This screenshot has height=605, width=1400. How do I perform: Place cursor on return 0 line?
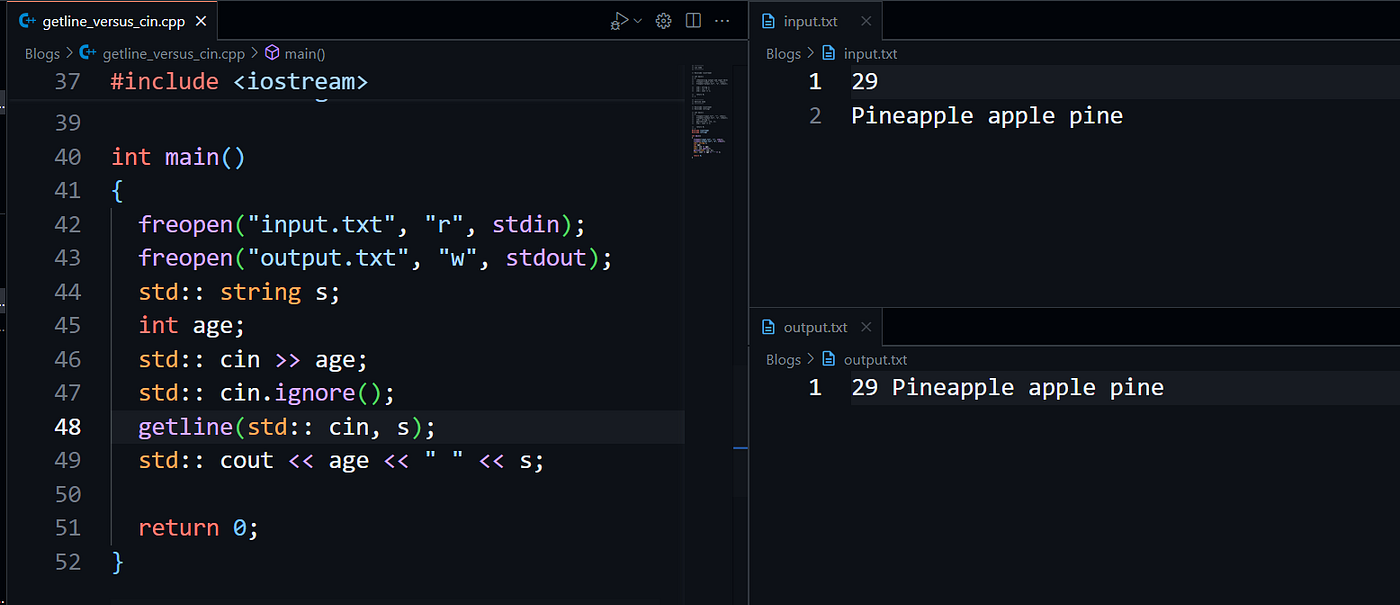pos(198,528)
